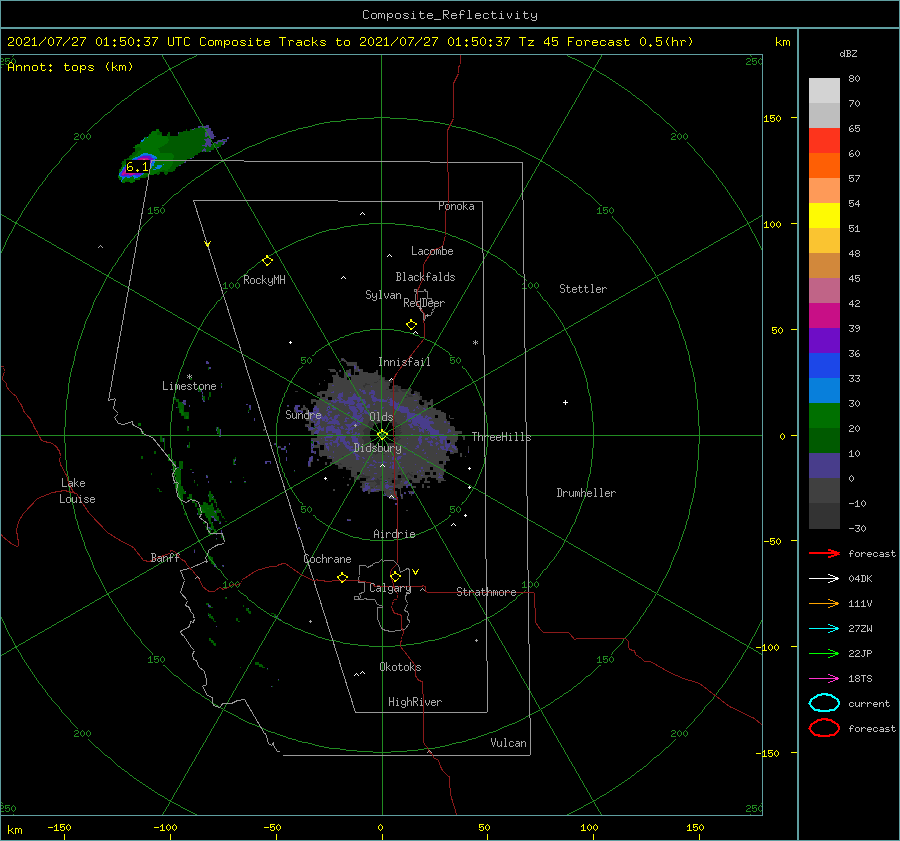Click the bright yellow 54 dBZ swatch
Viewport: 900px width, 841px height.
point(824,215)
